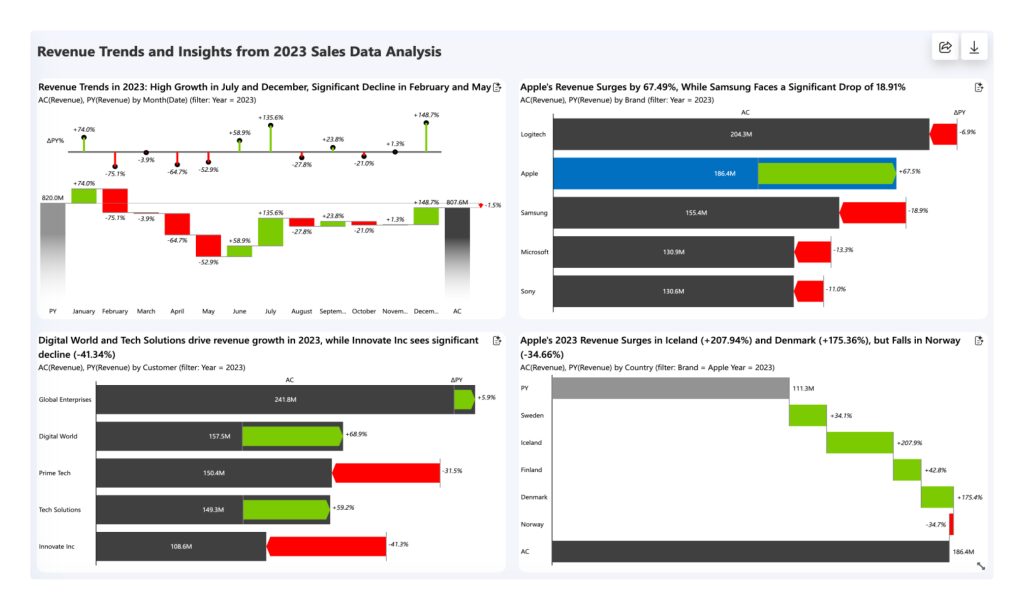The image size is (1024, 610).
Task: Click the share icon in the top toolbar
Action: pyautogui.click(x=943, y=46)
